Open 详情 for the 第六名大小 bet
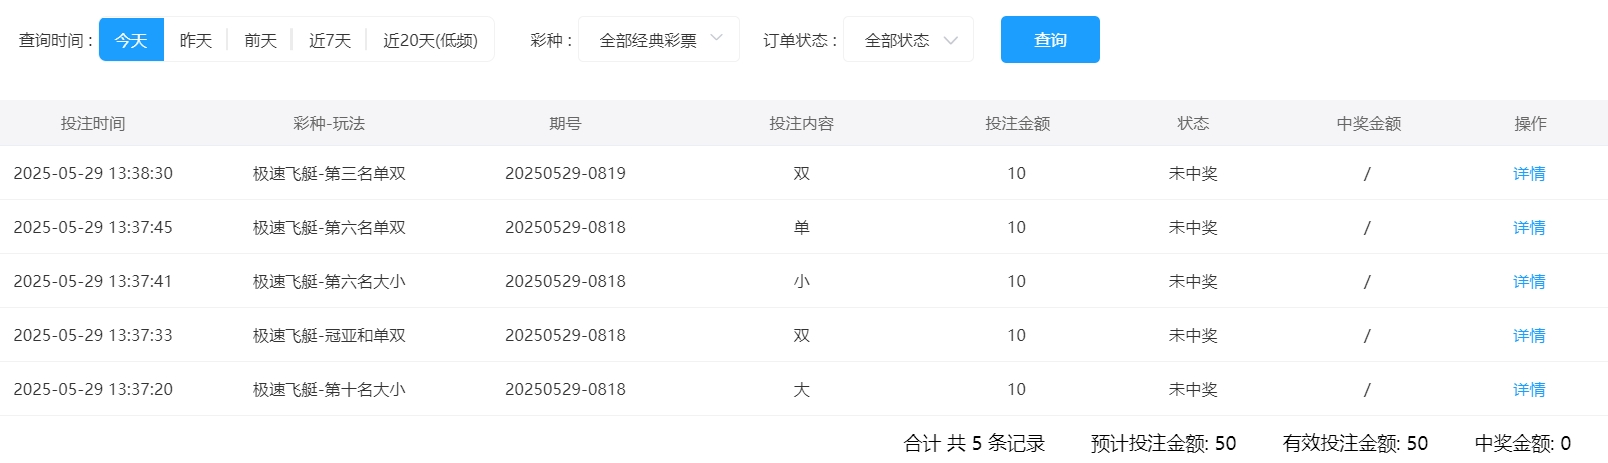Screen dimensions: 1608x463 [1529, 282]
